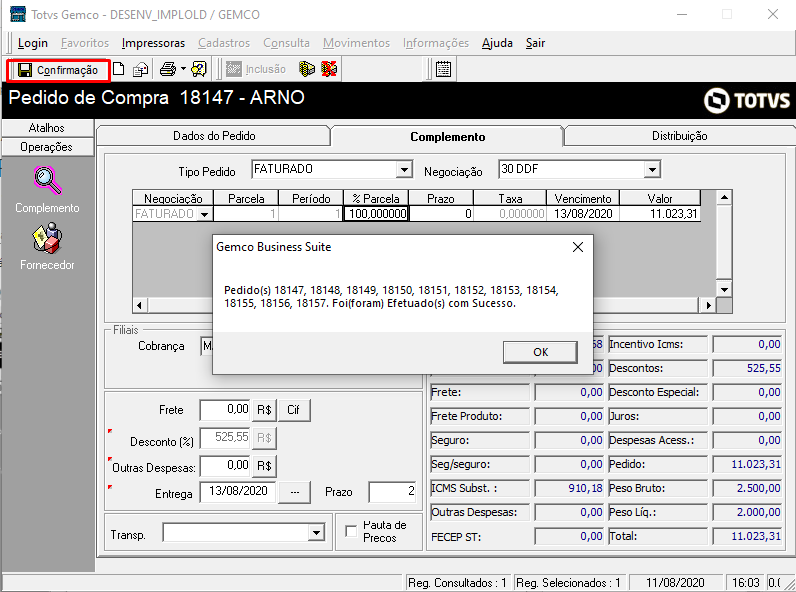Click the ICMS Subst. value 910,18
The image size is (796, 592).
pos(569,488)
